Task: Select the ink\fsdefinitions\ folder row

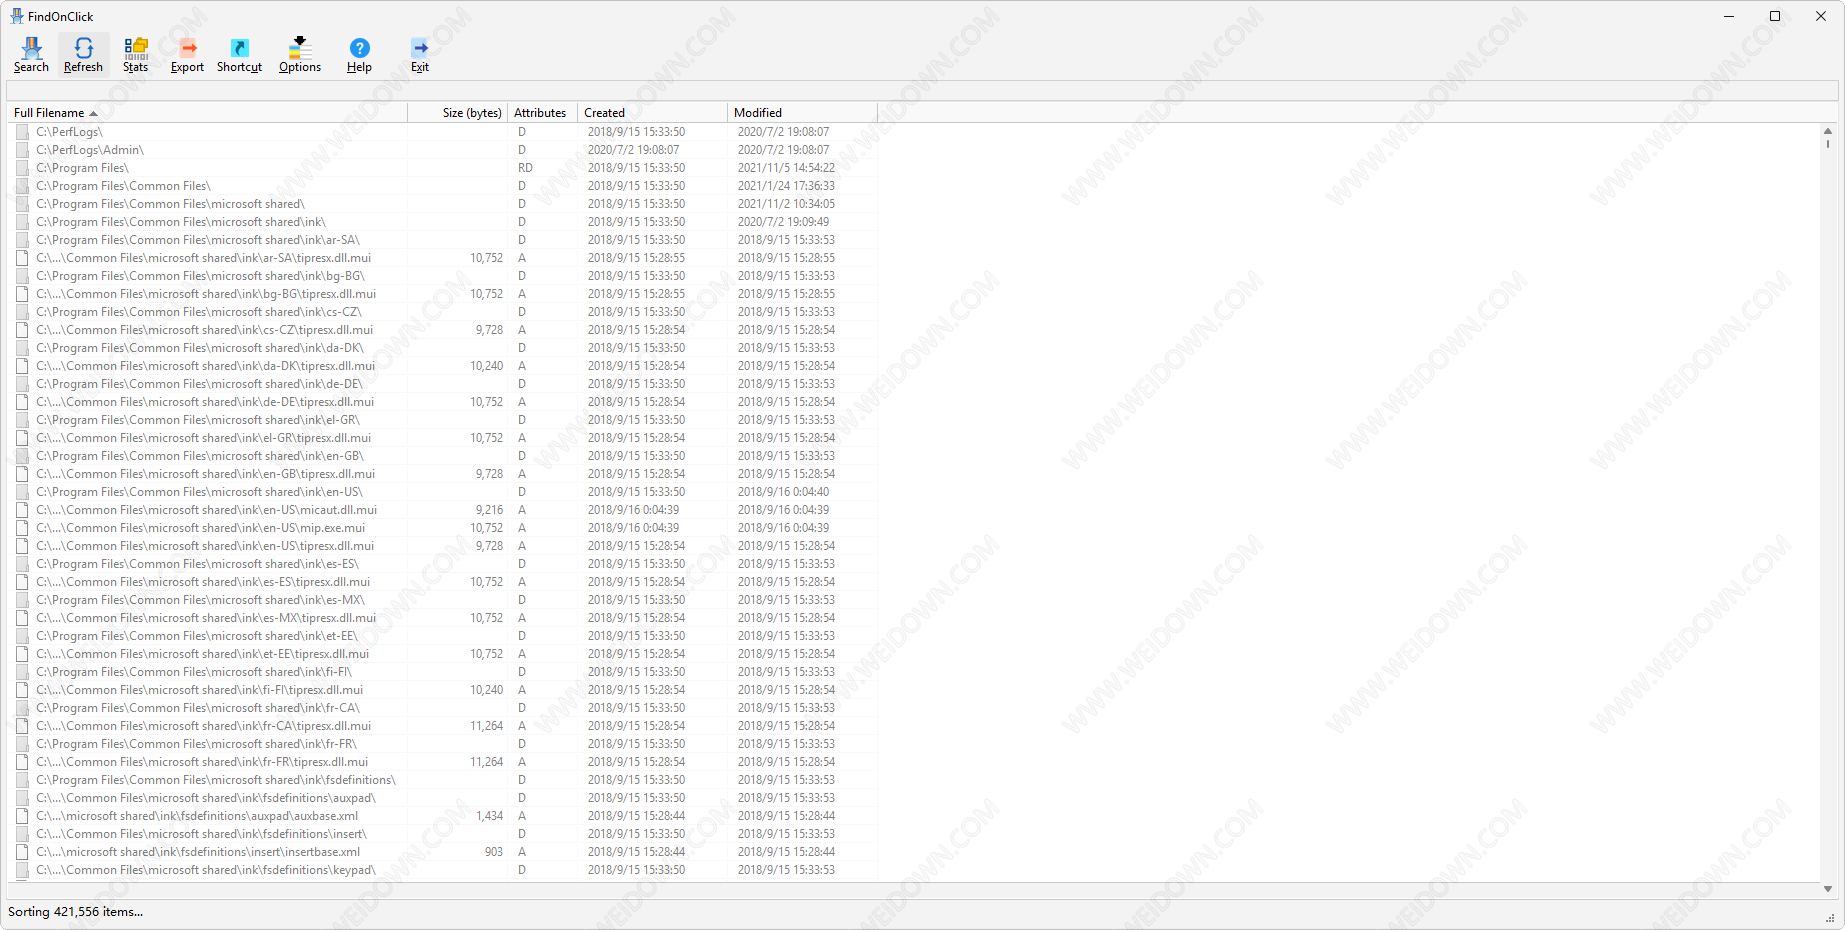Action: [443, 780]
